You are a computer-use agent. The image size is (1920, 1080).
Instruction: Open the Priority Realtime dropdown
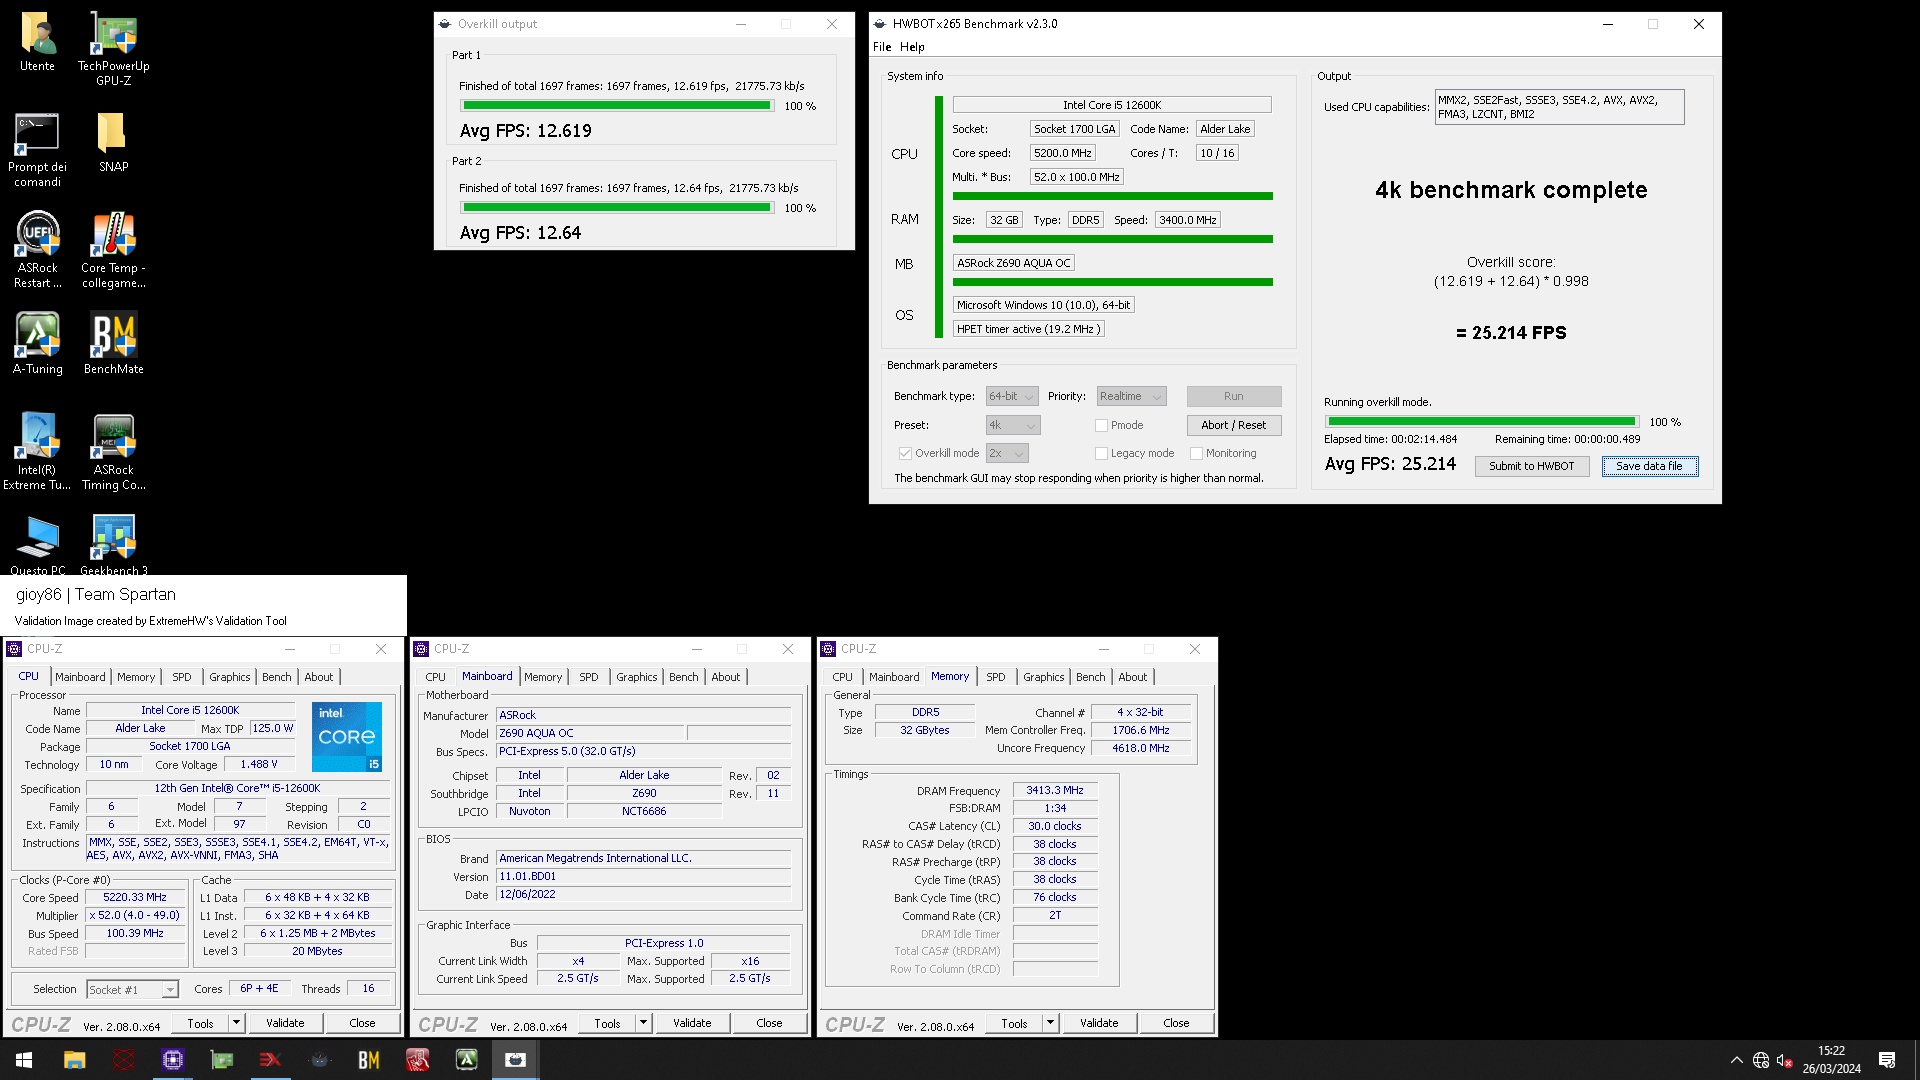pos(1131,396)
